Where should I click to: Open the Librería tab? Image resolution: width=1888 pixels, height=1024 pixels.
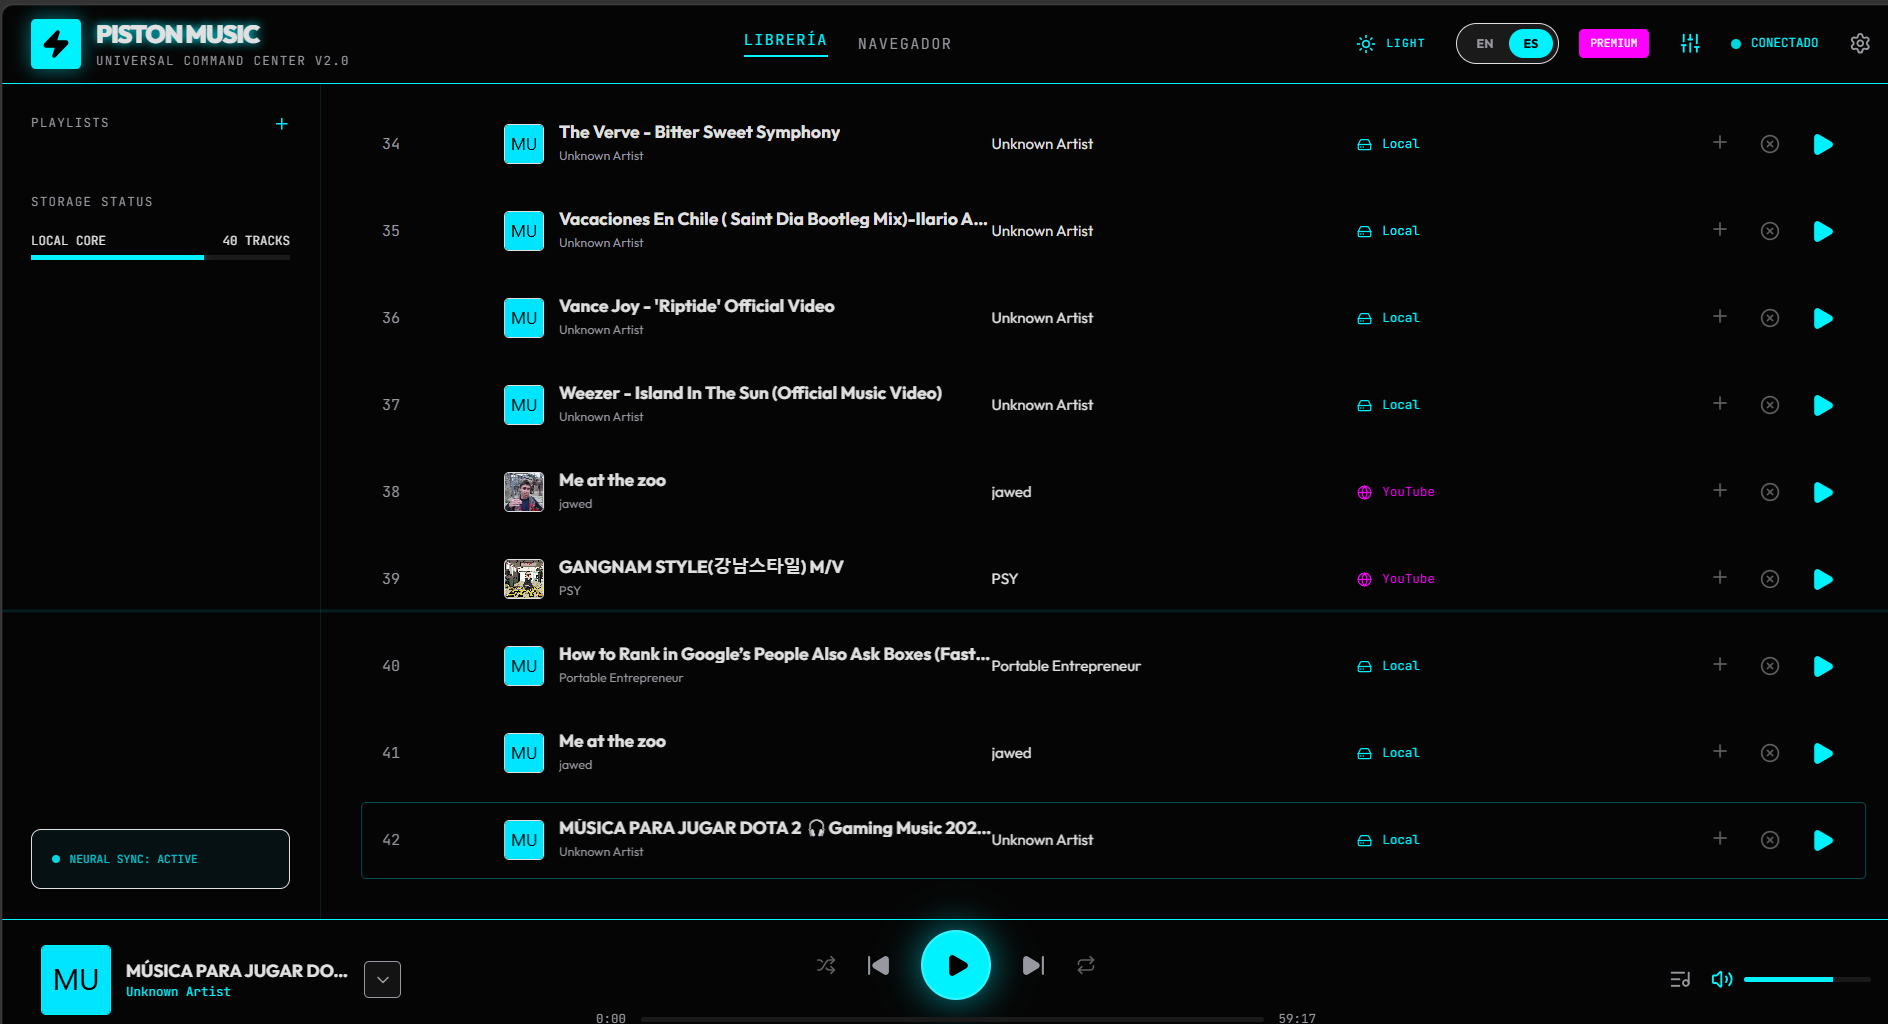(785, 41)
